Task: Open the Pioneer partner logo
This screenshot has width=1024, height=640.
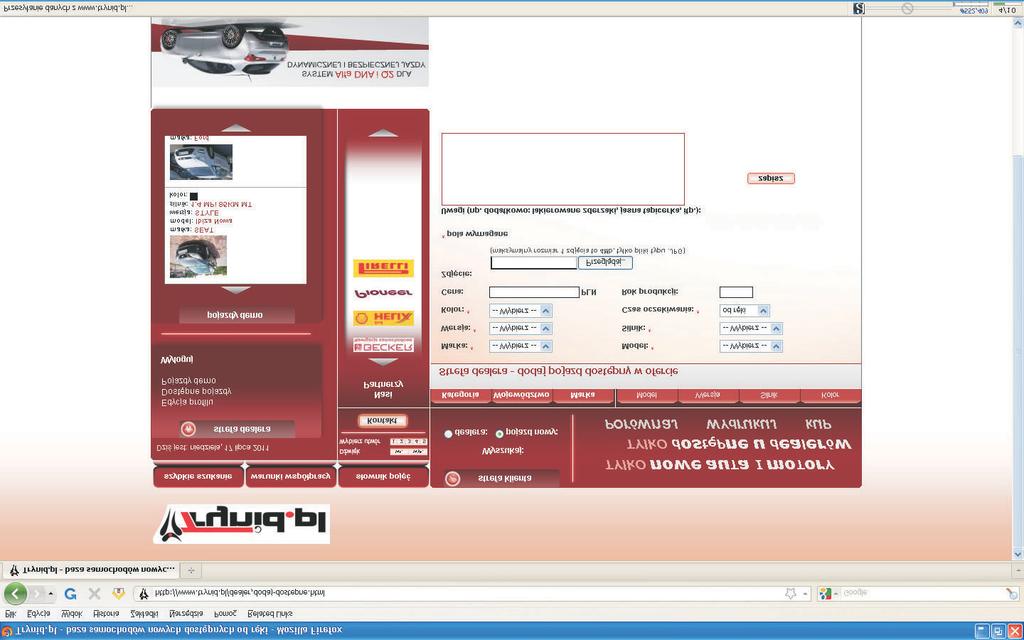Action: click(x=383, y=293)
